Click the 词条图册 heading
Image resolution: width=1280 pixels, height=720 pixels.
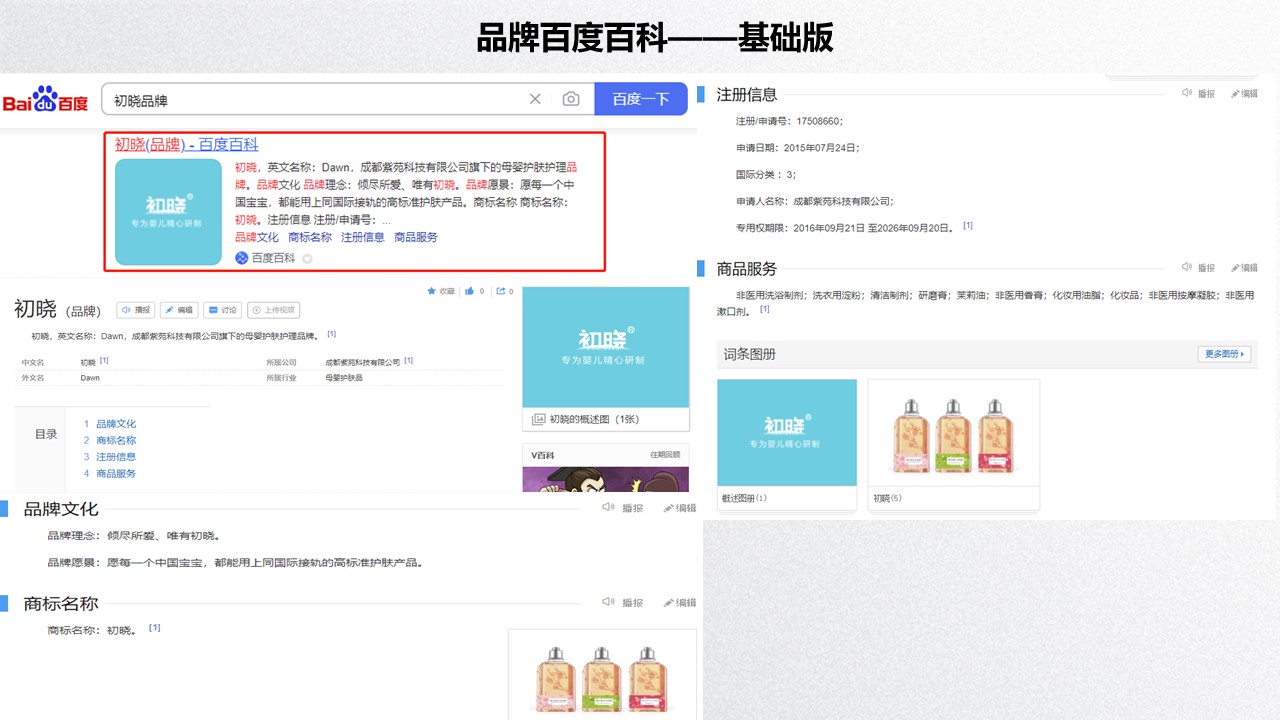tap(750, 354)
